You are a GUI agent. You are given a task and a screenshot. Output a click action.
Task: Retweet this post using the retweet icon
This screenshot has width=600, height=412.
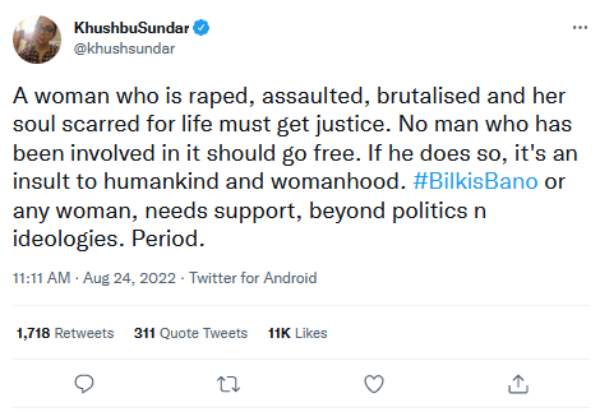pos(229,382)
